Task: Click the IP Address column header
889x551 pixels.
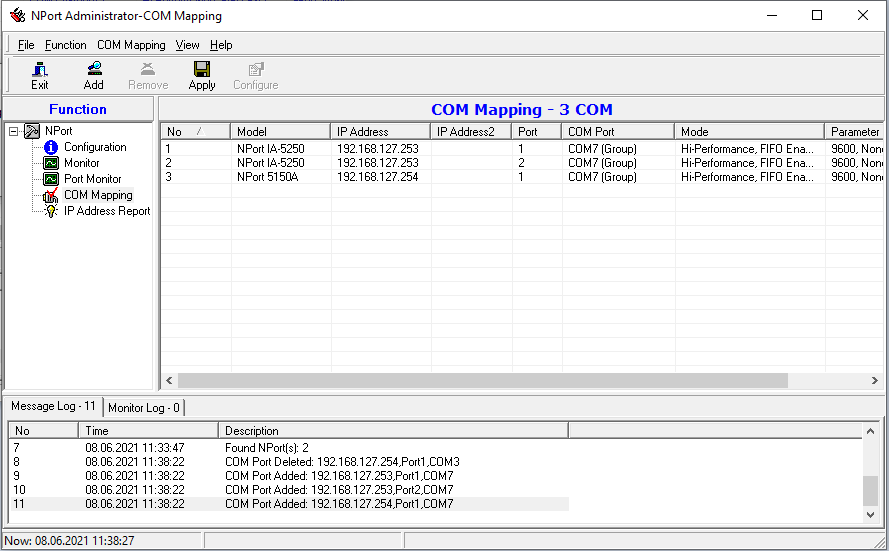Action: tap(380, 132)
